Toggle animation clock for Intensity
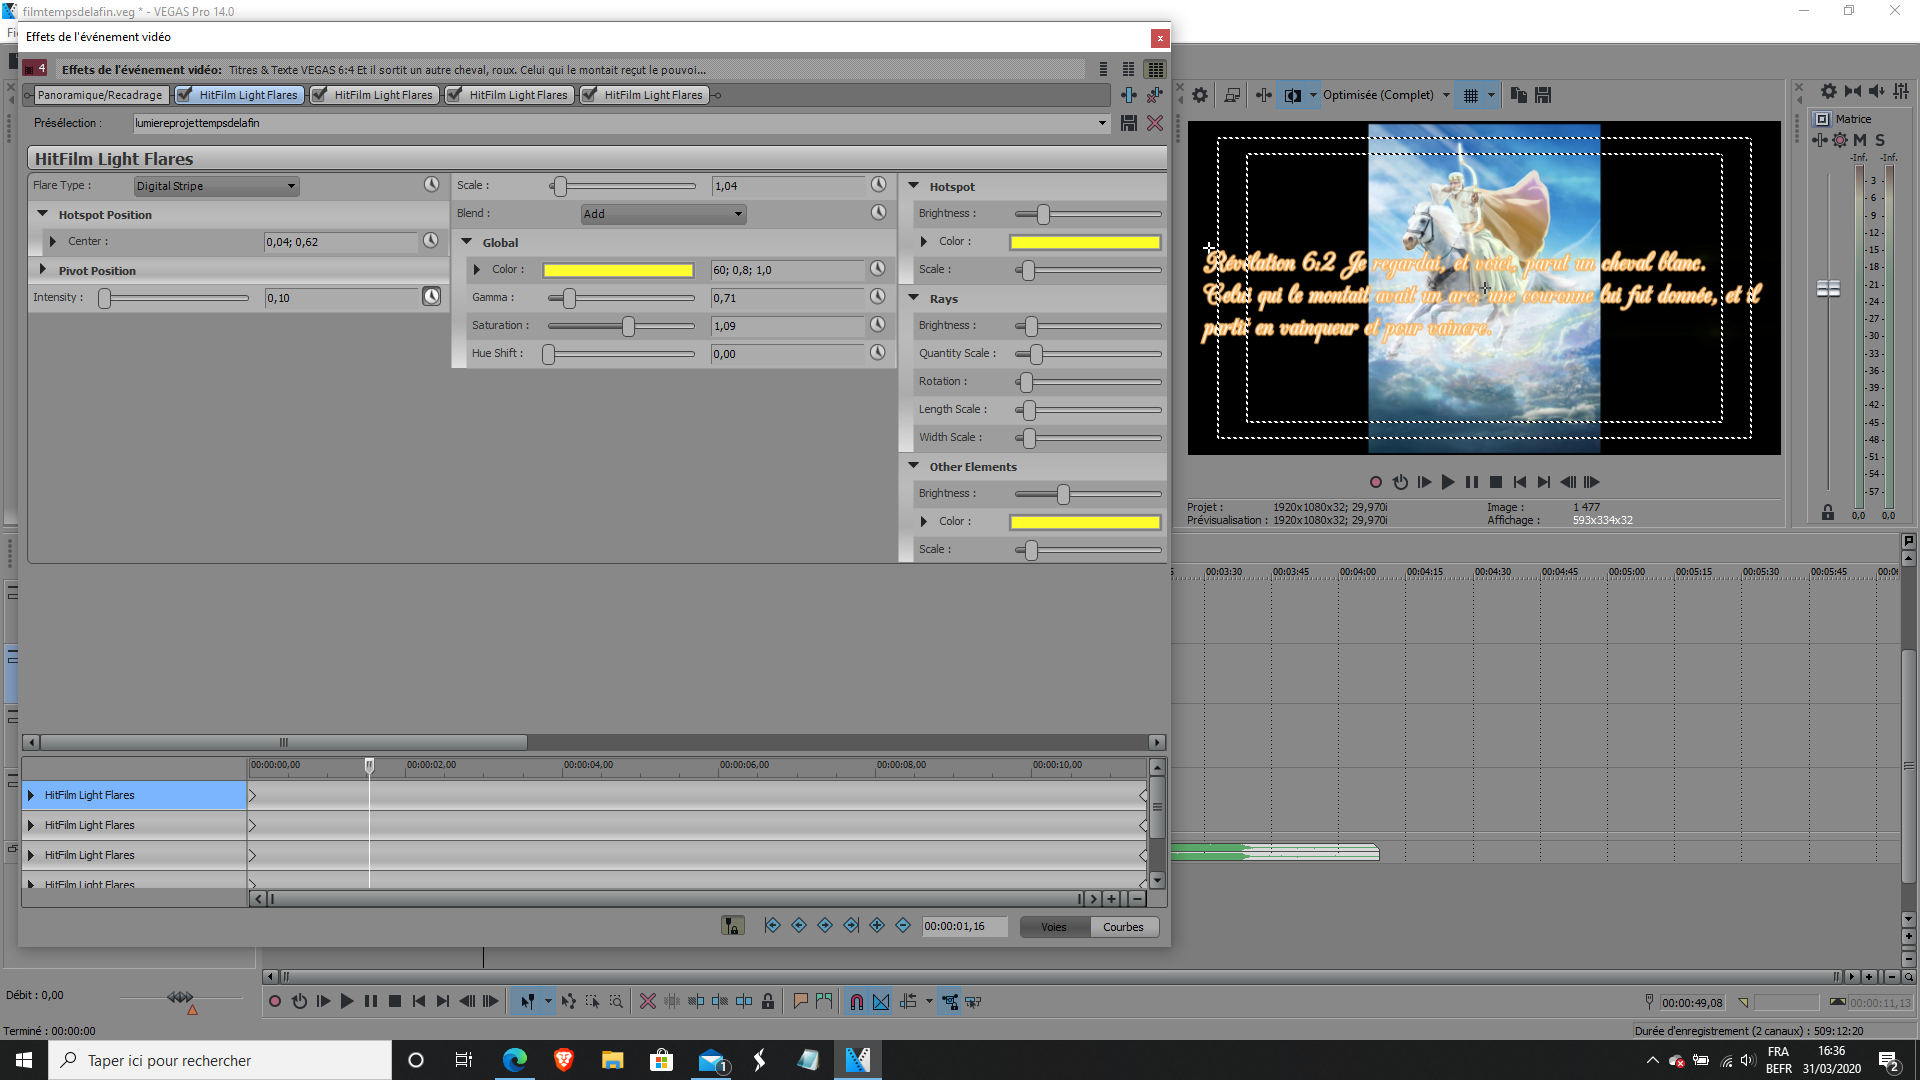 coord(431,297)
